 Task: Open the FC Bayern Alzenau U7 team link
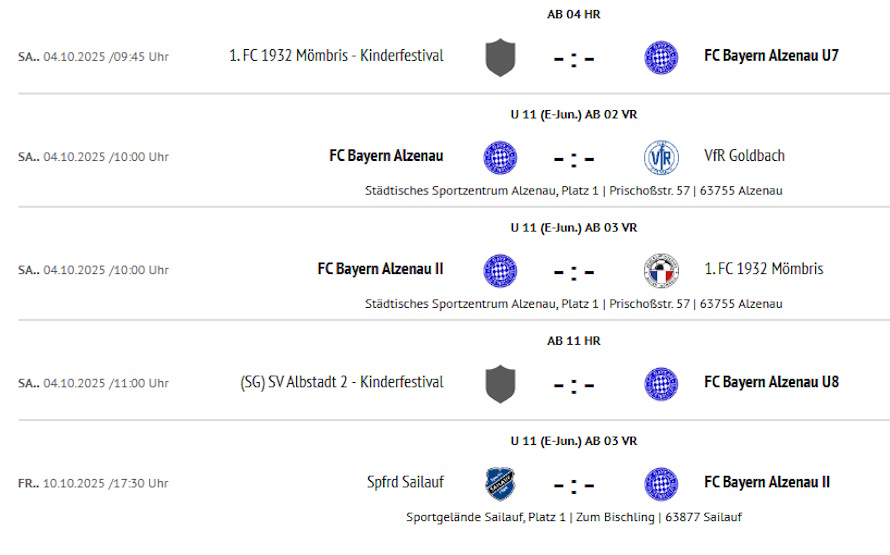pos(771,56)
